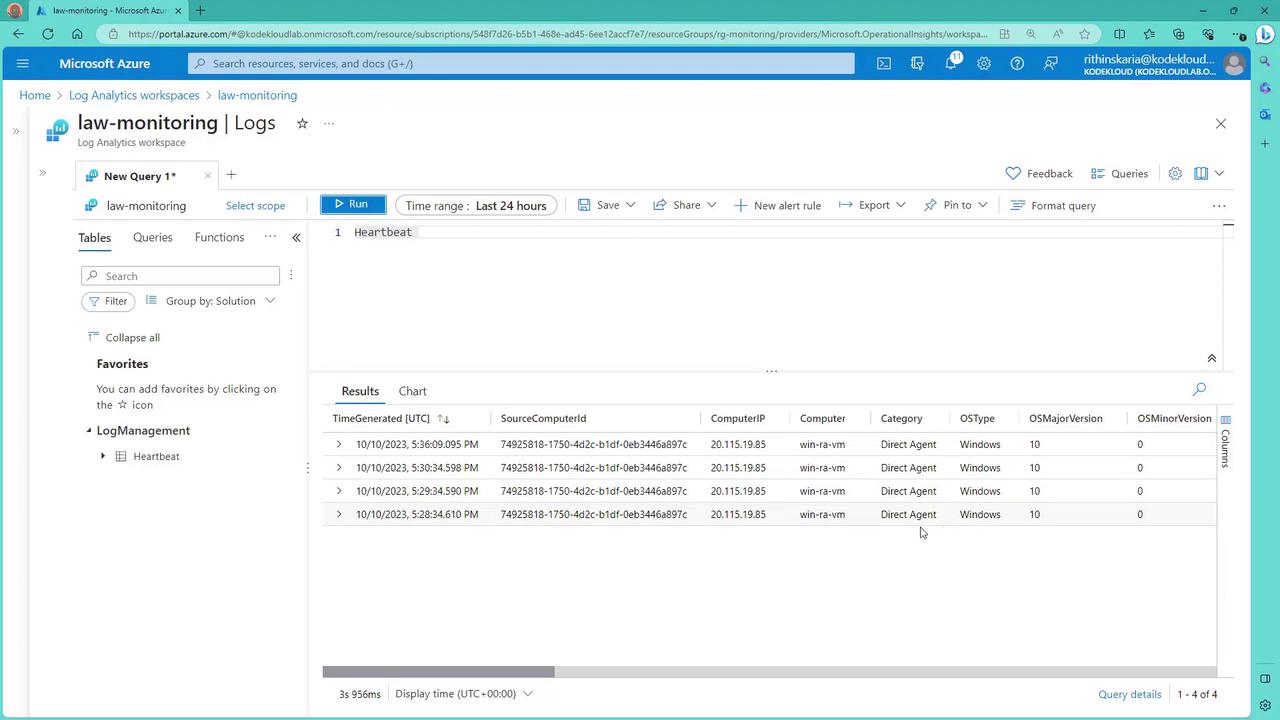Image resolution: width=1280 pixels, height=720 pixels.
Task: Open Group by: Solution dropdown
Action: pyautogui.click(x=211, y=301)
